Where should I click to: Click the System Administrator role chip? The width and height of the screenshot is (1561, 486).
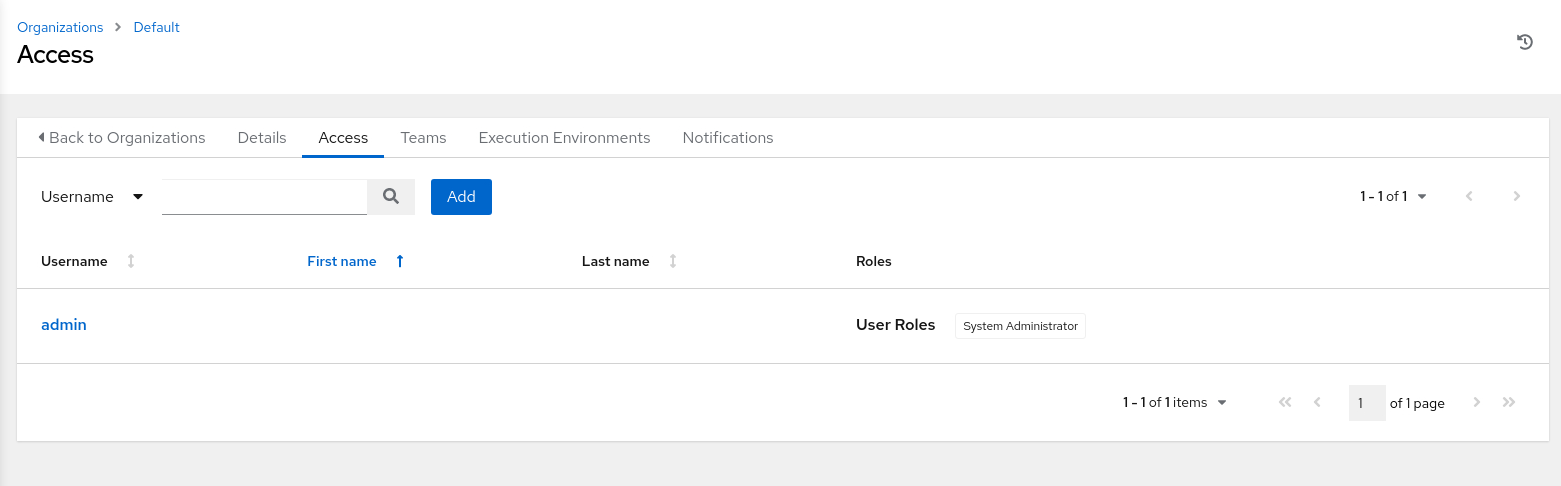(x=1020, y=326)
